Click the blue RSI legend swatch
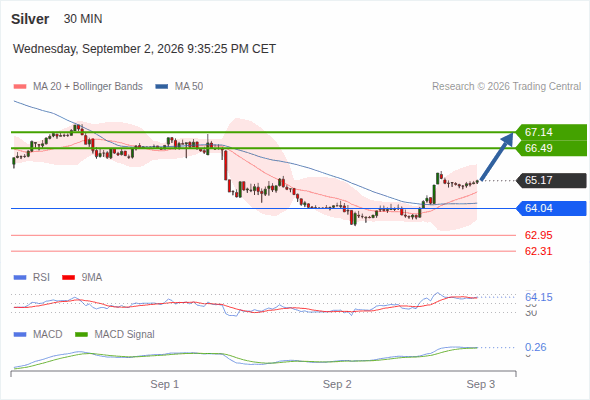Image resolution: width=590 pixels, height=400 pixels. 20,278
